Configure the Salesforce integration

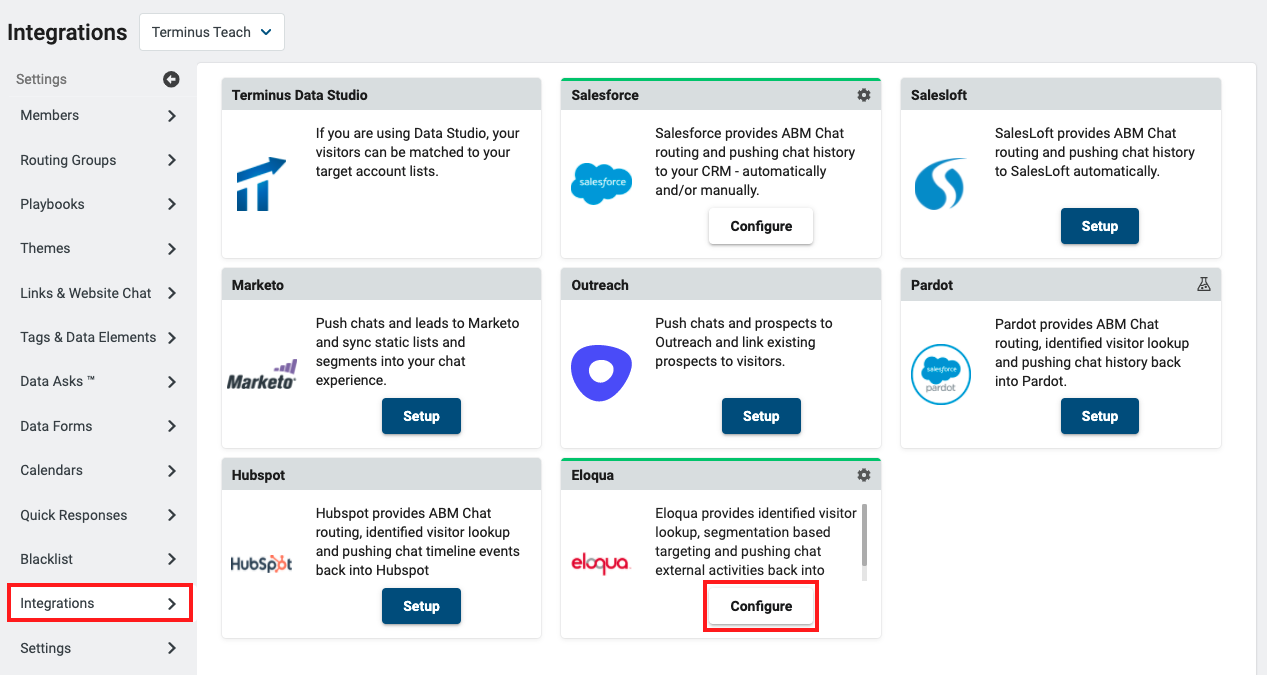[x=761, y=226]
